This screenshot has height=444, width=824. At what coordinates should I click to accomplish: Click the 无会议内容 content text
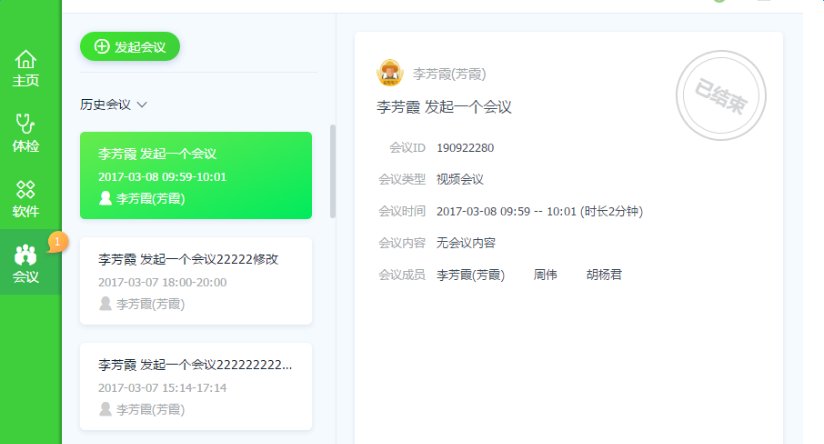click(466, 243)
